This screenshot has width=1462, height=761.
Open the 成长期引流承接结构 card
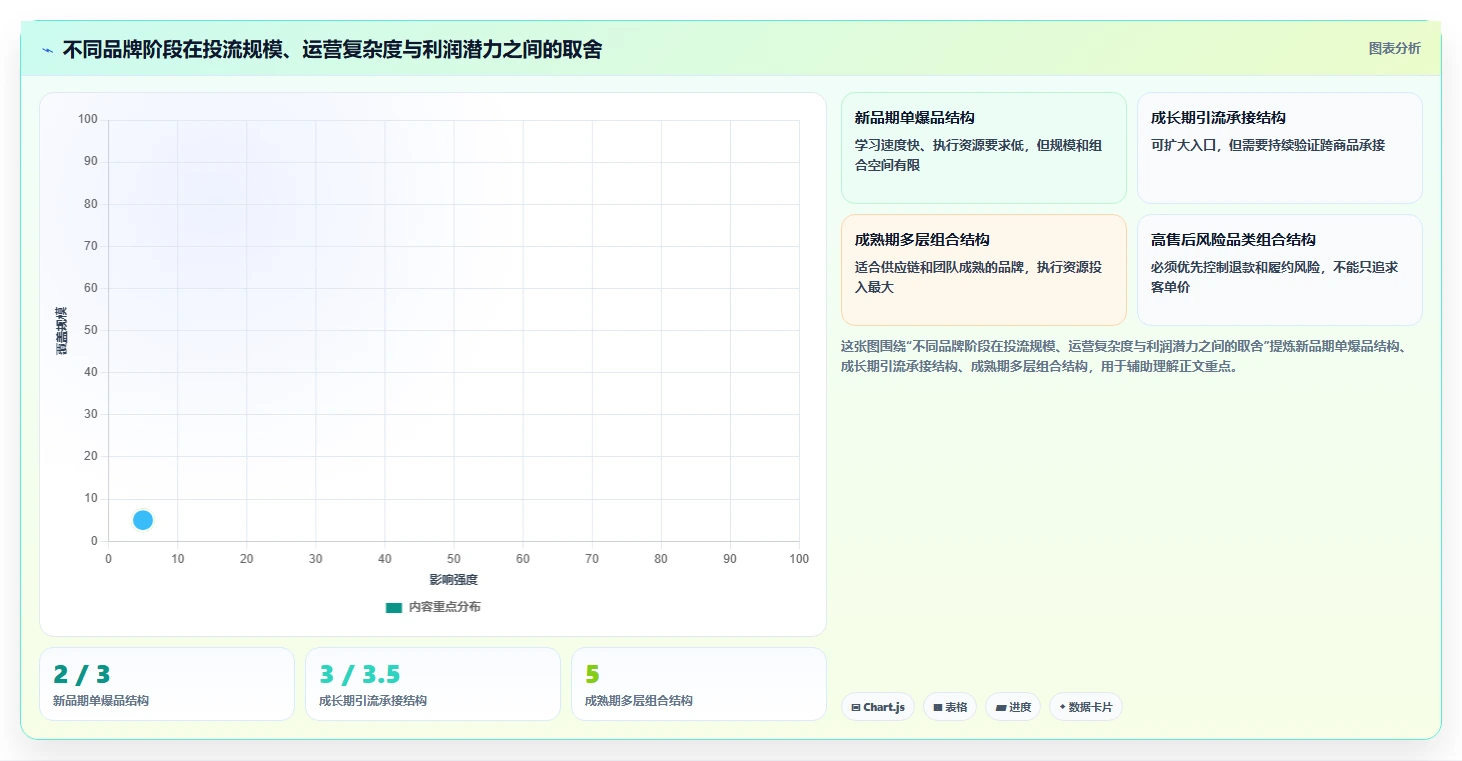1279,148
